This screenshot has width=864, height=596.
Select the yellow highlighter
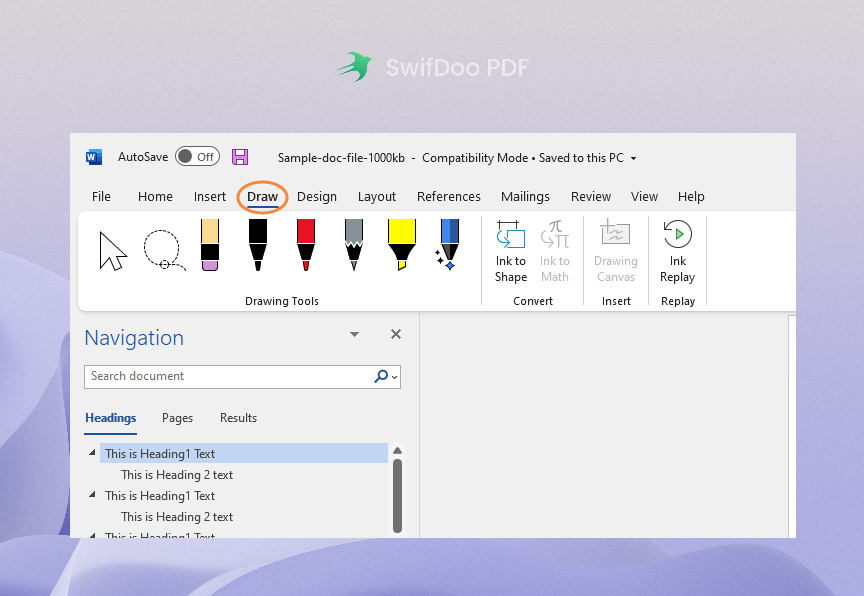tap(402, 245)
